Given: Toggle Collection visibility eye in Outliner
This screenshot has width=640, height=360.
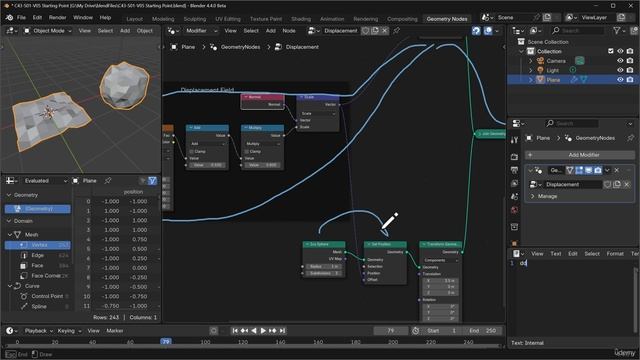Looking at the screenshot, I should pyautogui.click(x=620, y=51).
